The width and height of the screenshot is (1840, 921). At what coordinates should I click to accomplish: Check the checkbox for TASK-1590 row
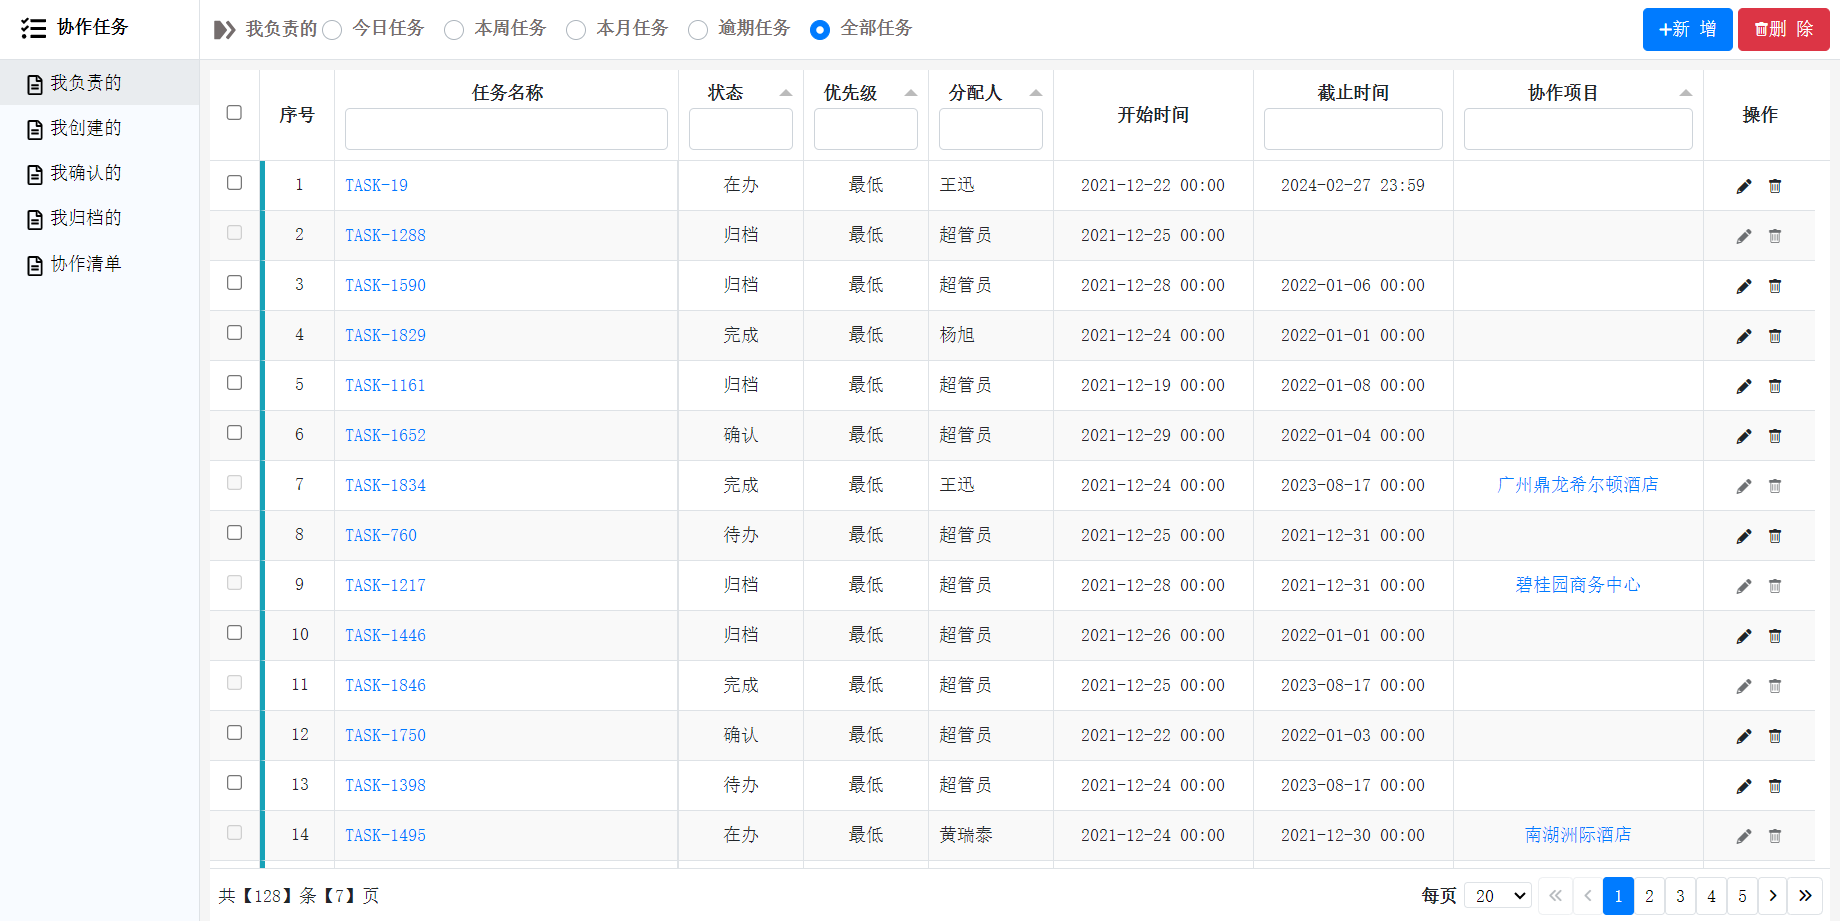click(234, 282)
